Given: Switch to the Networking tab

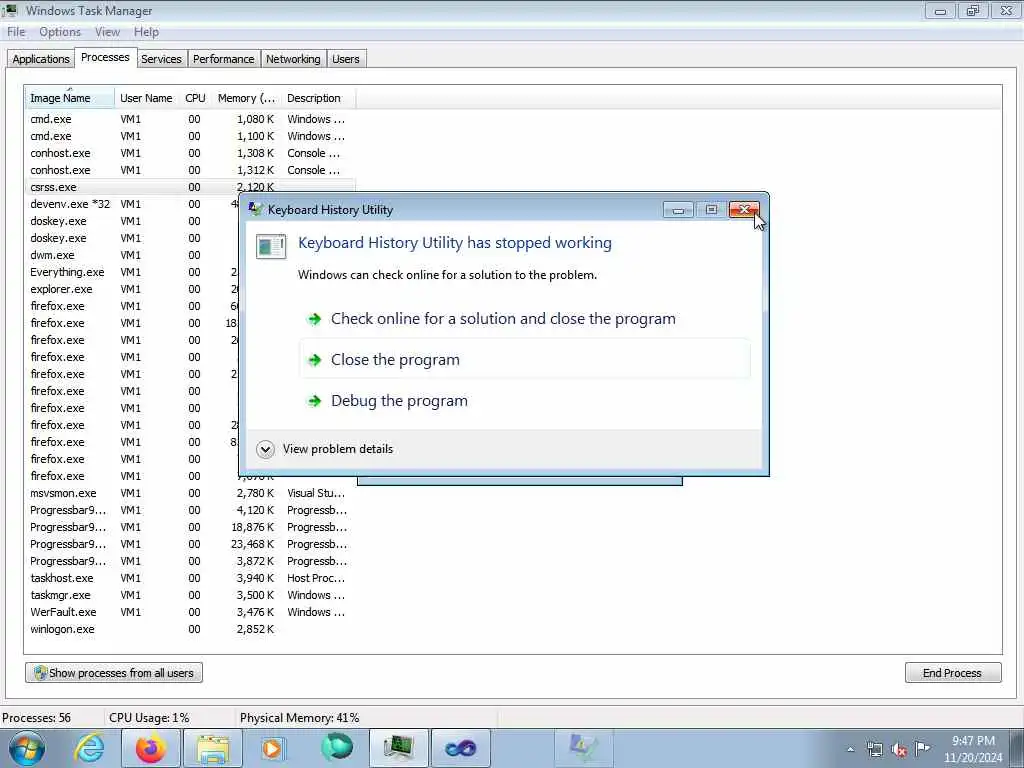Looking at the screenshot, I should click(x=293, y=59).
